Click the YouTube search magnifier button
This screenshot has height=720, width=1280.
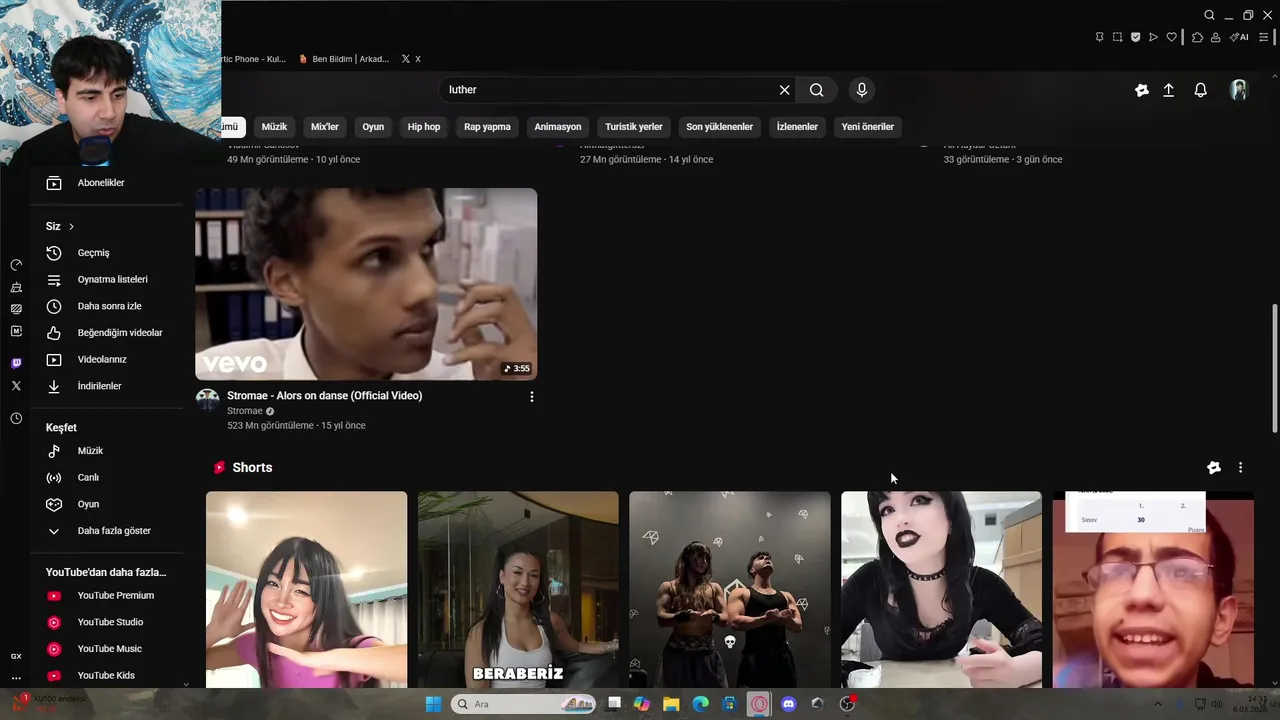point(817,90)
